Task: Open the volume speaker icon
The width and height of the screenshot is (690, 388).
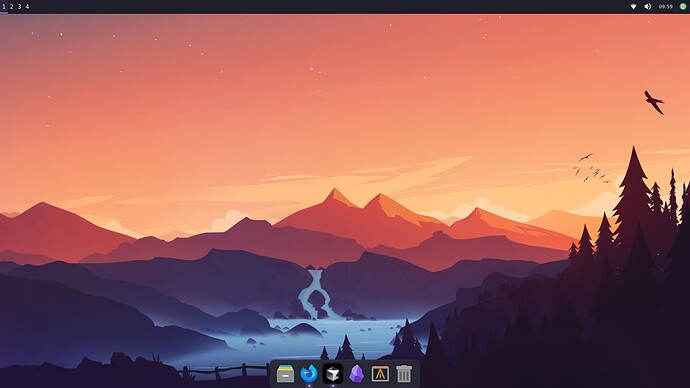Action: click(x=648, y=7)
